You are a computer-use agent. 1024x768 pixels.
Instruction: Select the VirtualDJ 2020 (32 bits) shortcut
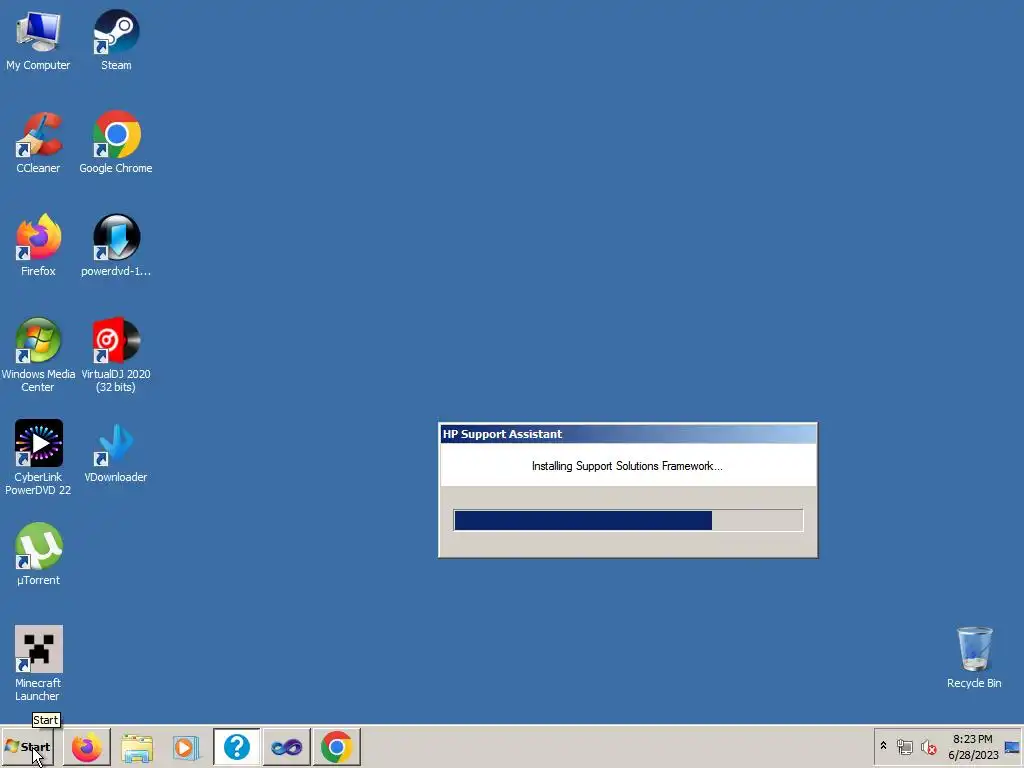tap(116, 355)
